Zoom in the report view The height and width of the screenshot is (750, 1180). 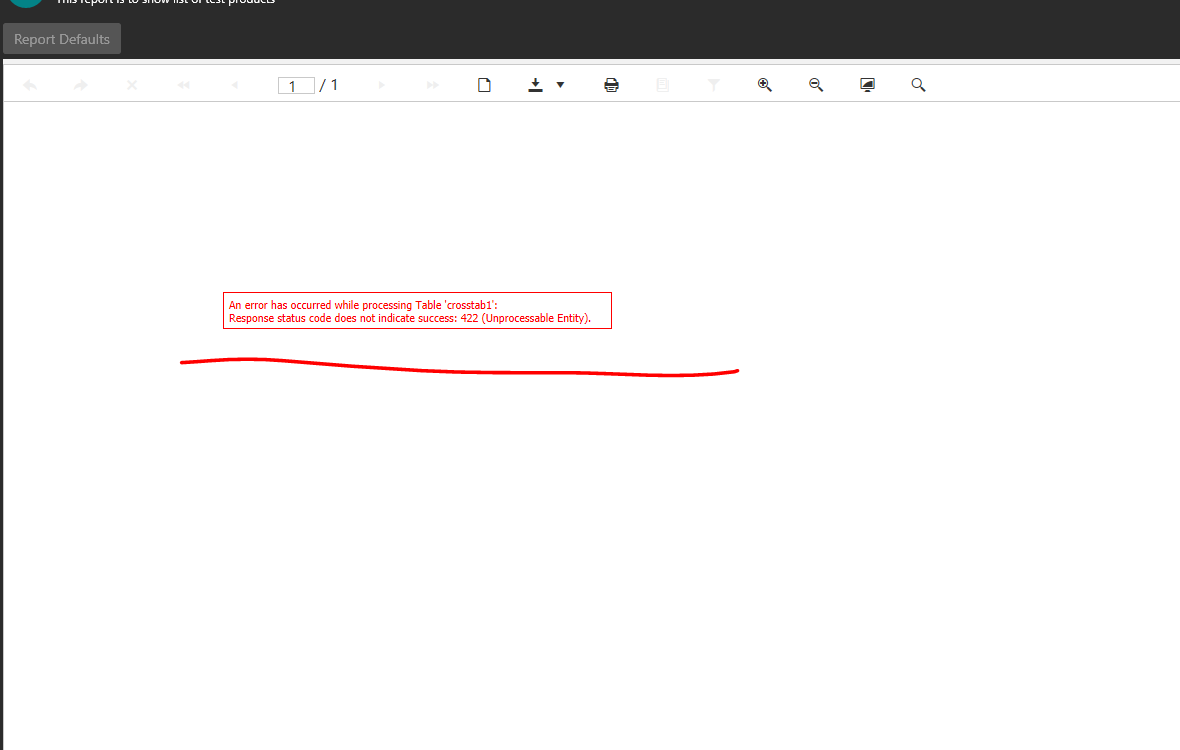click(x=765, y=85)
